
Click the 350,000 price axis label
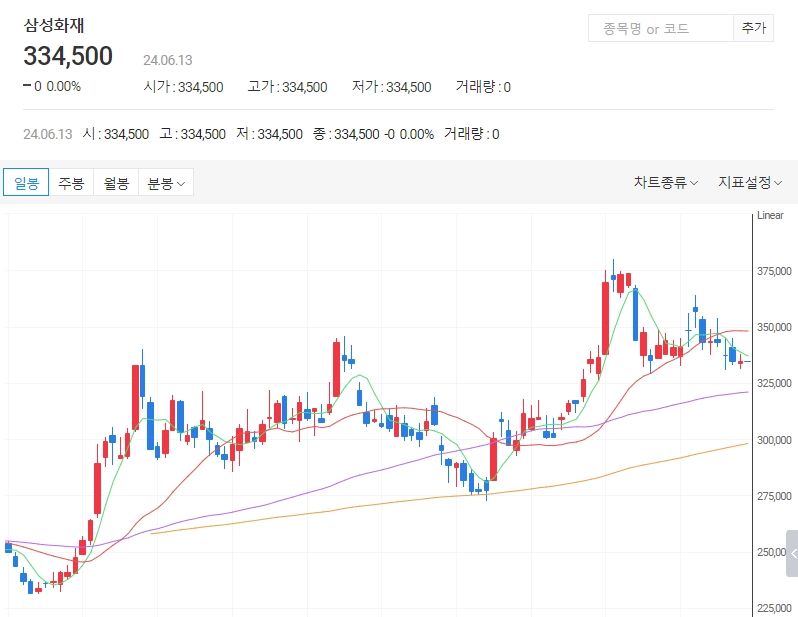(x=774, y=327)
